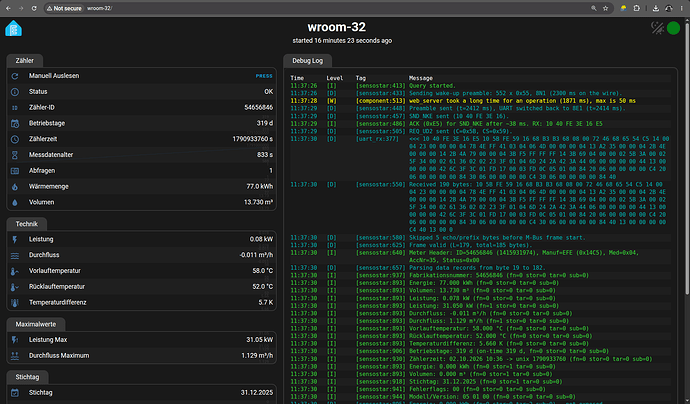Click the Durchfluss Maximum value 1.129 m³/h
The height and width of the screenshot is (404, 690).
pyautogui.click(x=257, y=356)
